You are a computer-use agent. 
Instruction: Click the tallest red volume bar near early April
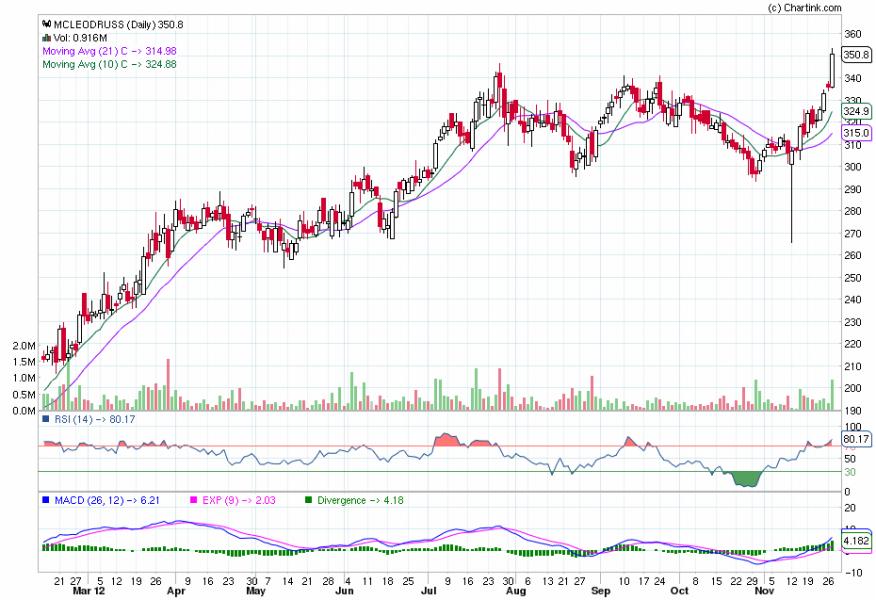[168, 384]
